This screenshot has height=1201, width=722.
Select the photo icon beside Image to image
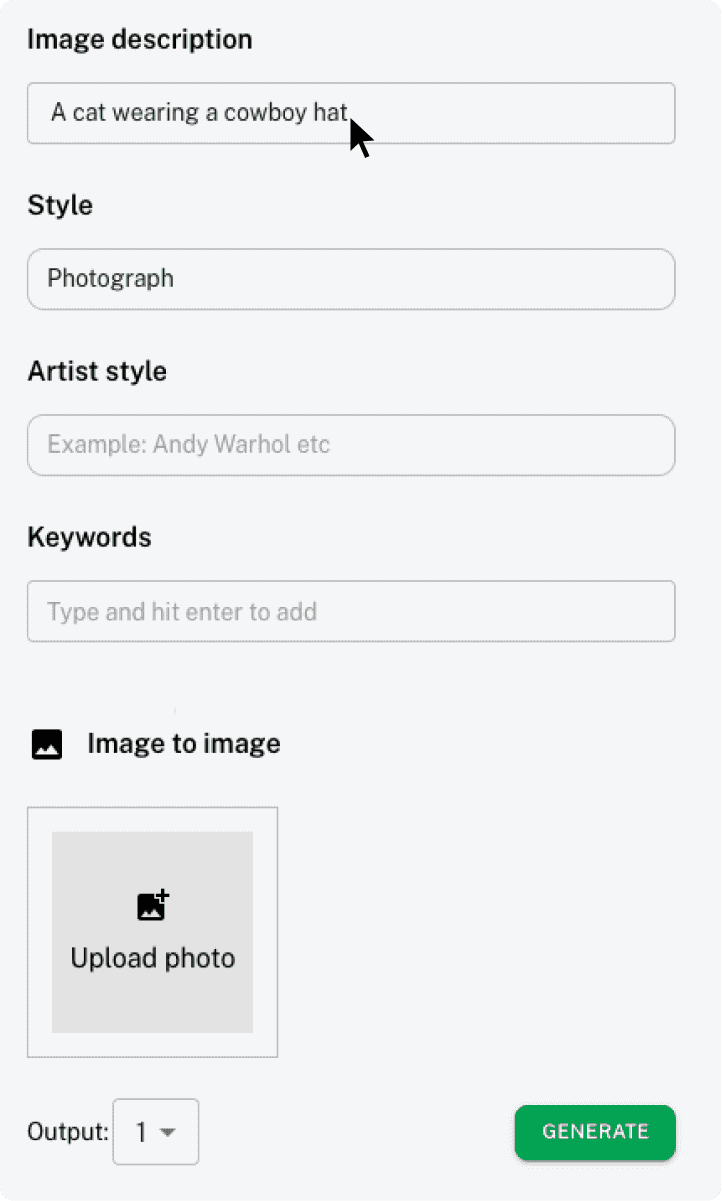(46, 744)
